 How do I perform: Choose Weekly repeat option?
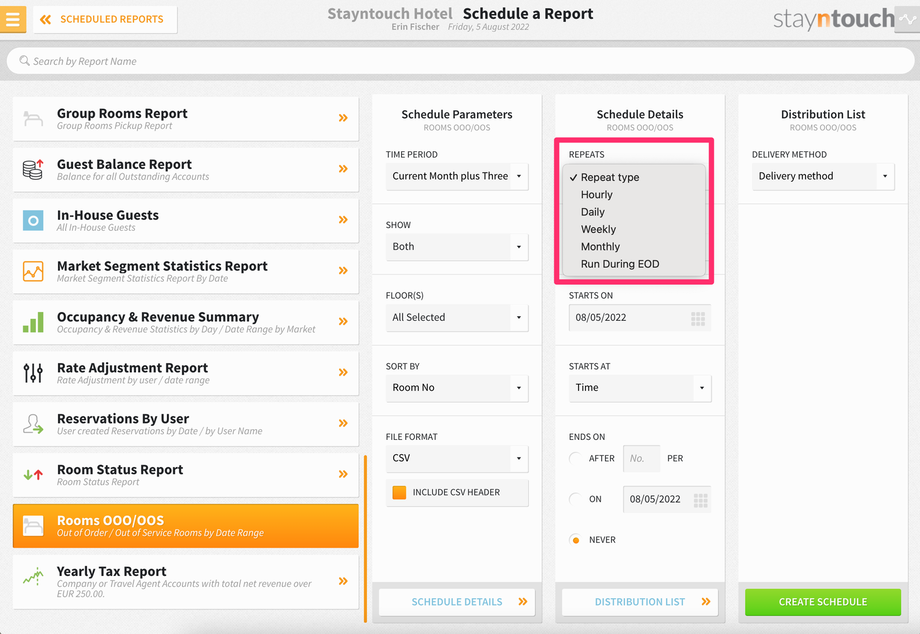[x=634, y=229]
